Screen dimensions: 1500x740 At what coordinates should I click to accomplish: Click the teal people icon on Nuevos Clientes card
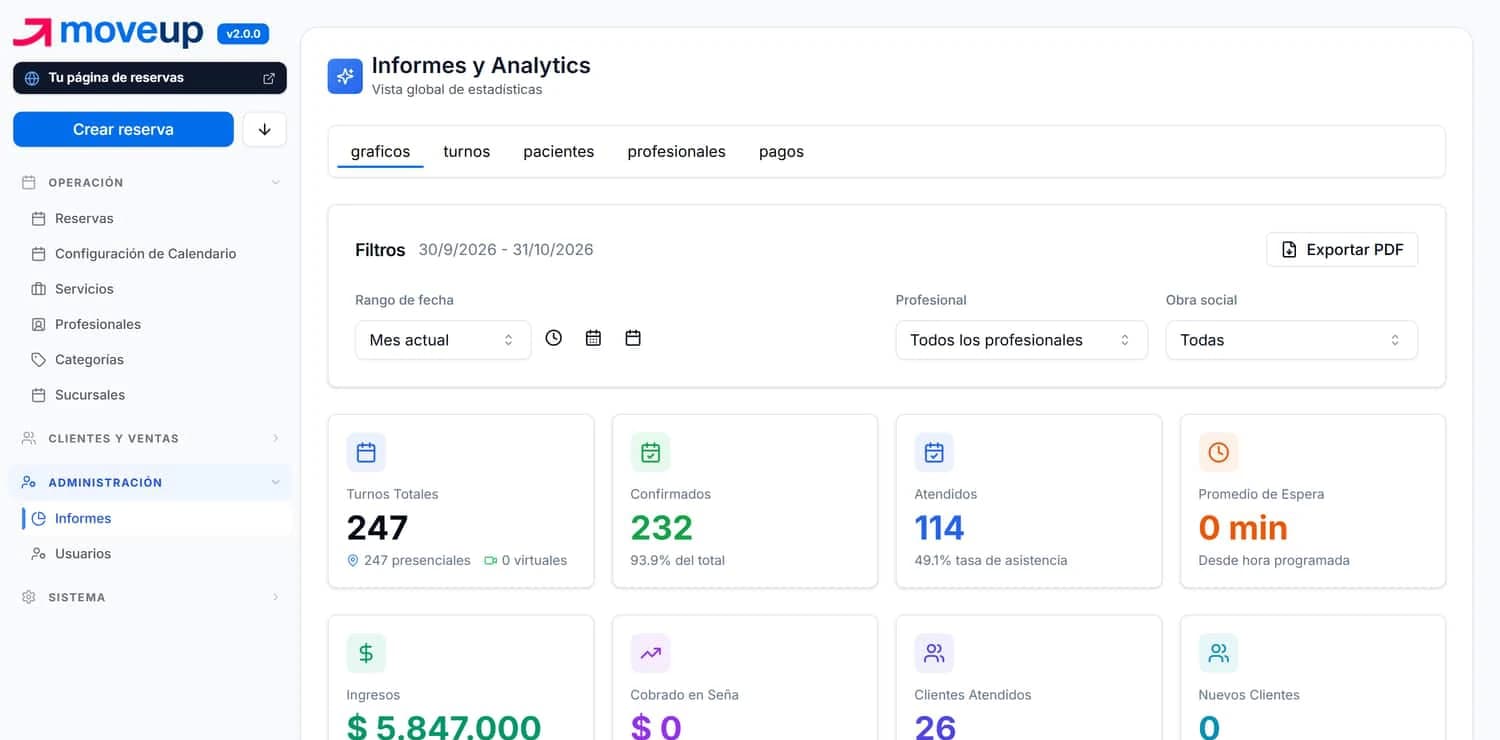click(x=1218, y=653)
